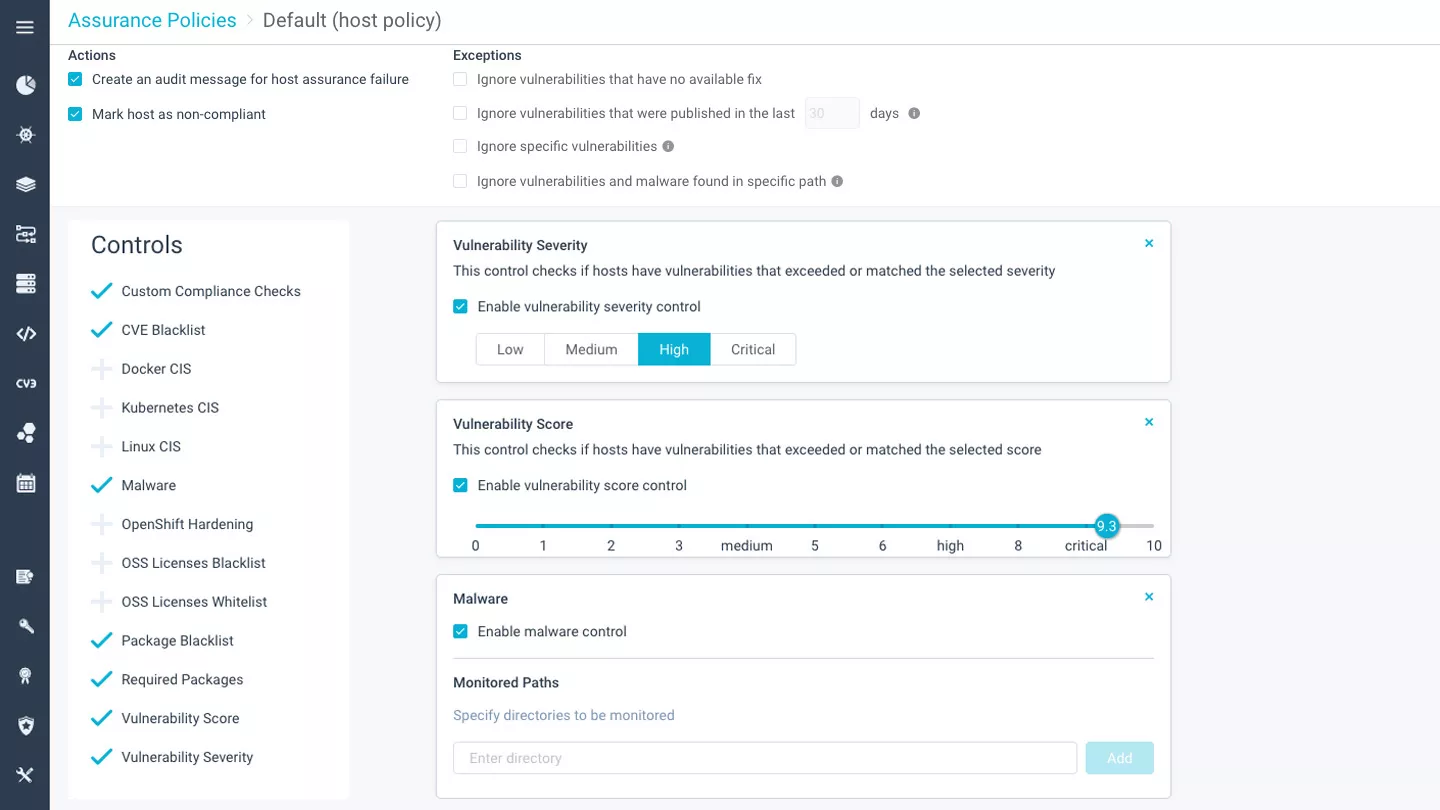Click the Add directory button
1440x810 pixels.
pos(1119,758)
